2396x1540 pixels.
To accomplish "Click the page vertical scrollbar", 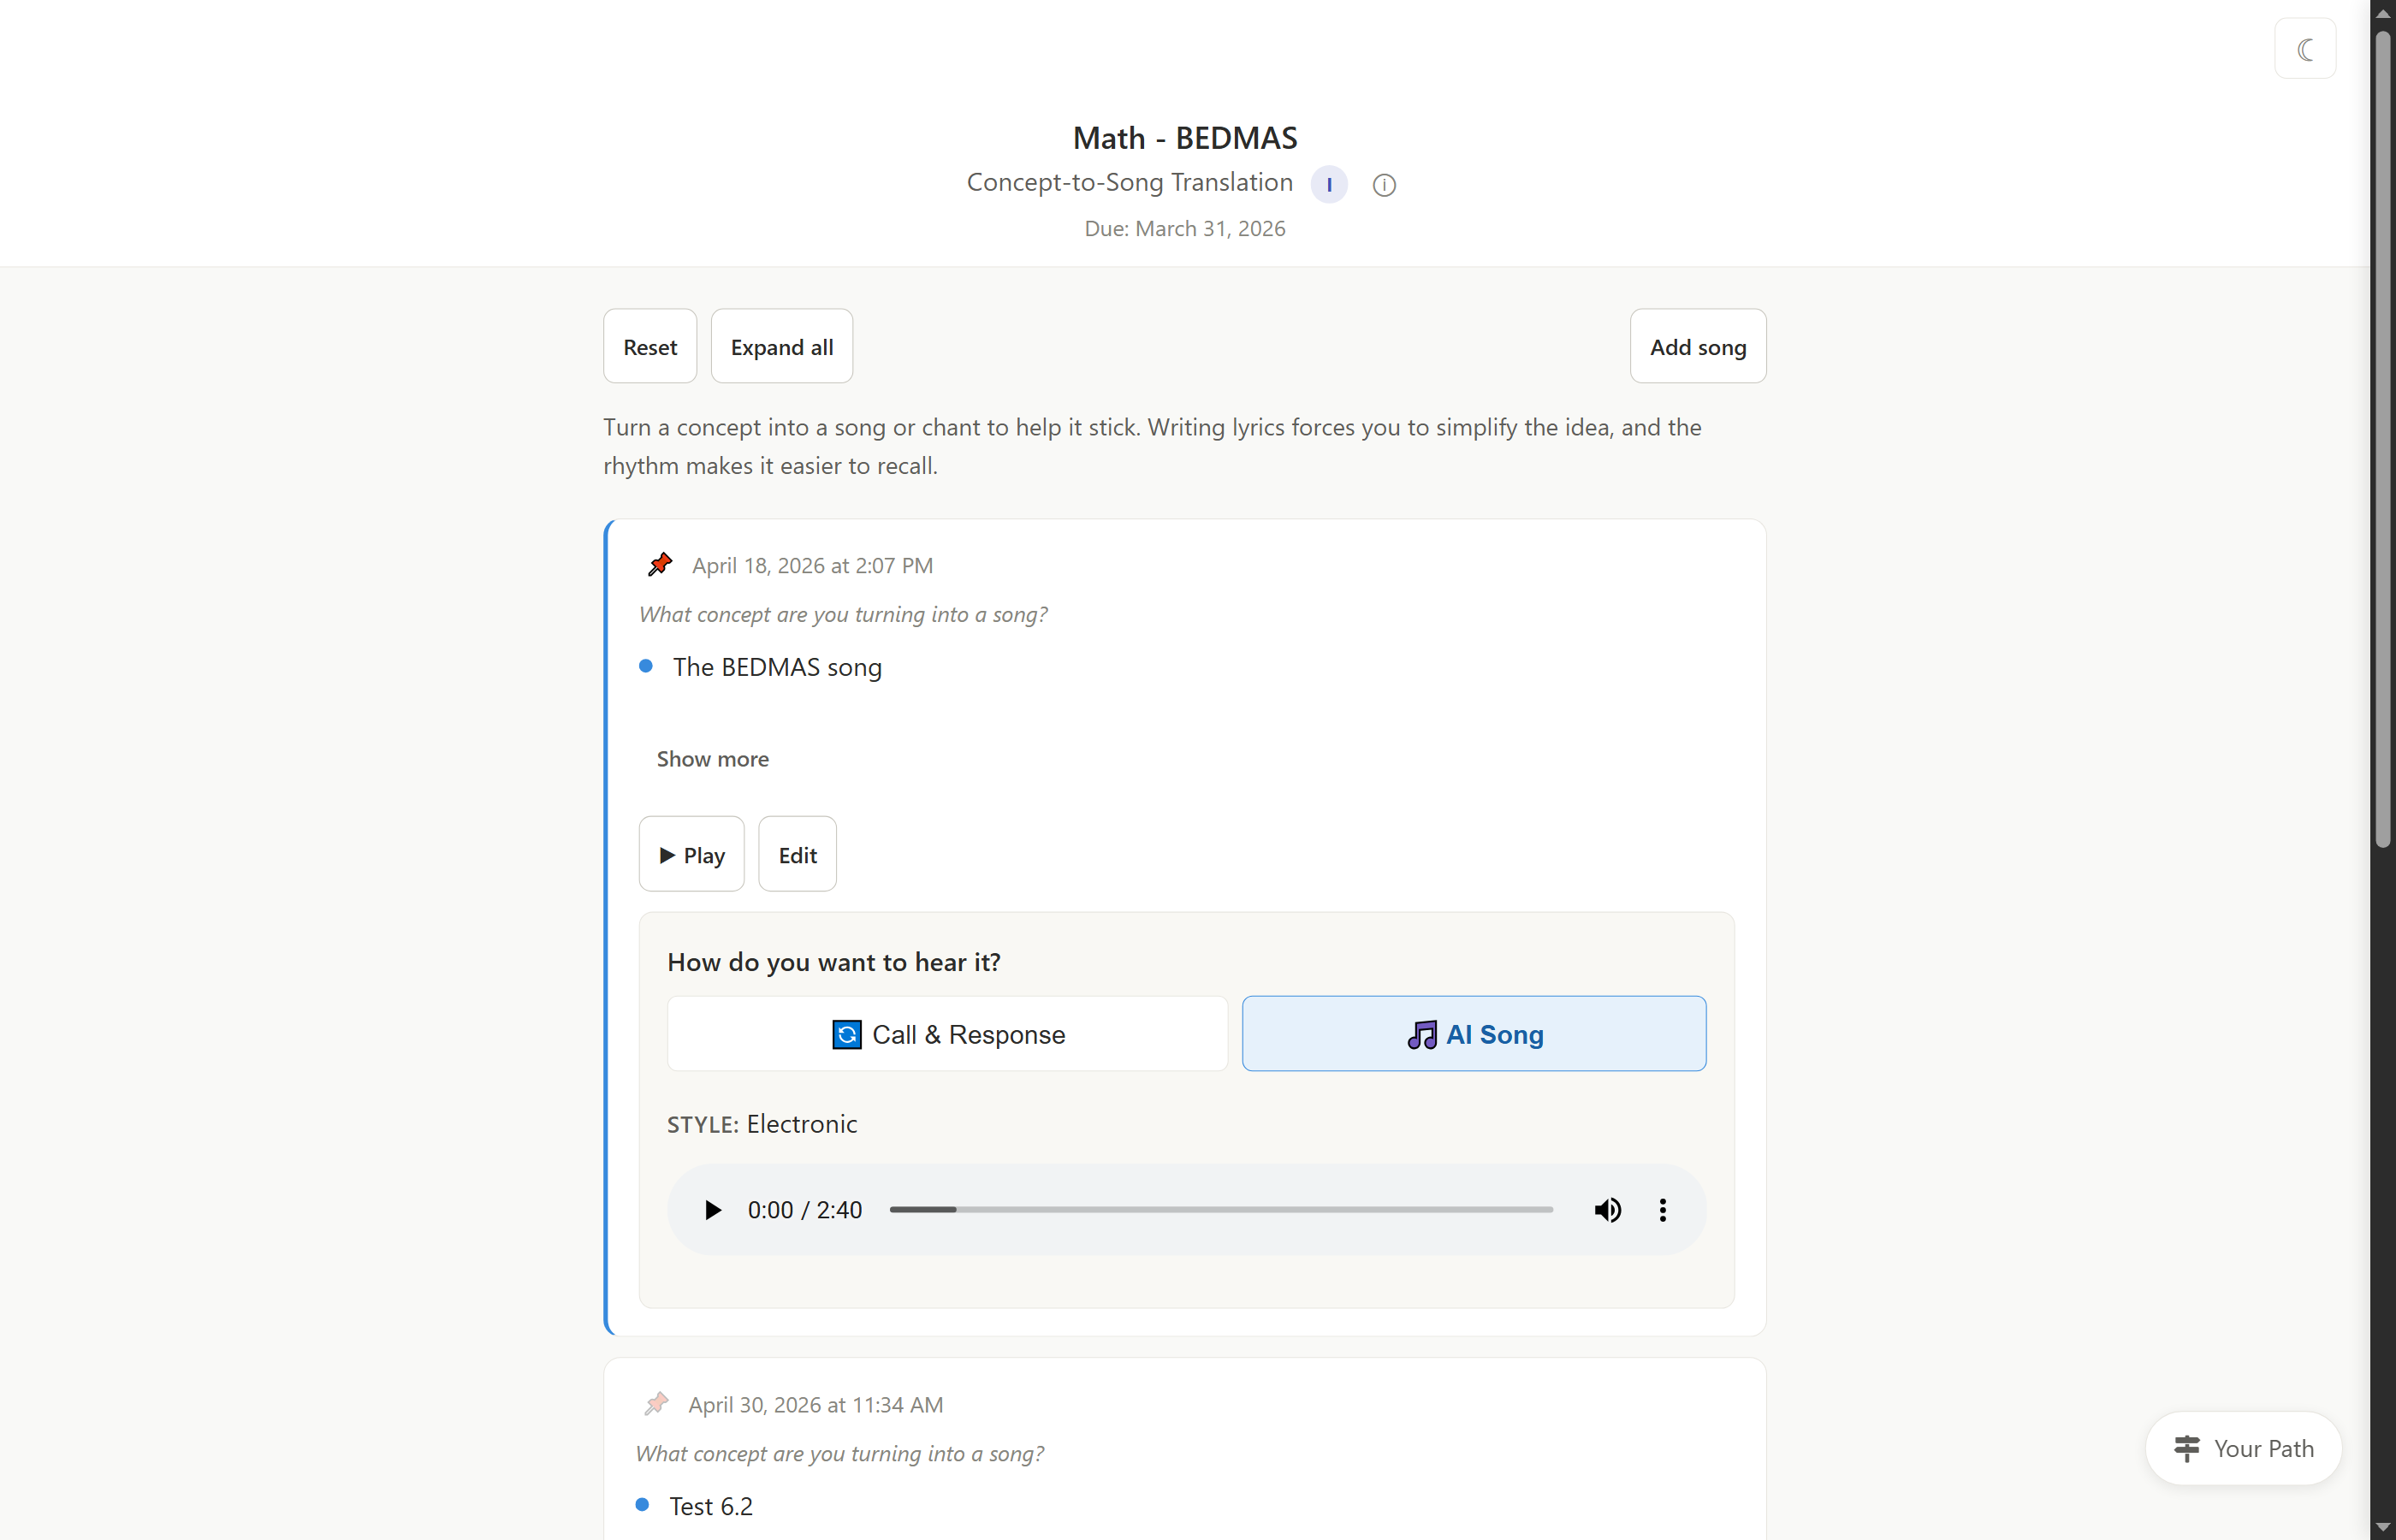I will [x=2383, y=440].
